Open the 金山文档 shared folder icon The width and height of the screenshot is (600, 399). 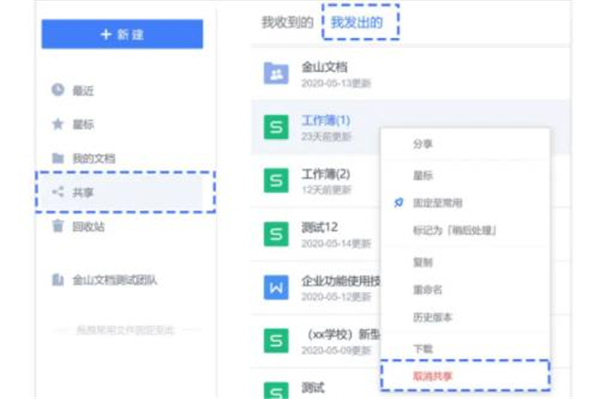pos(276,73)
